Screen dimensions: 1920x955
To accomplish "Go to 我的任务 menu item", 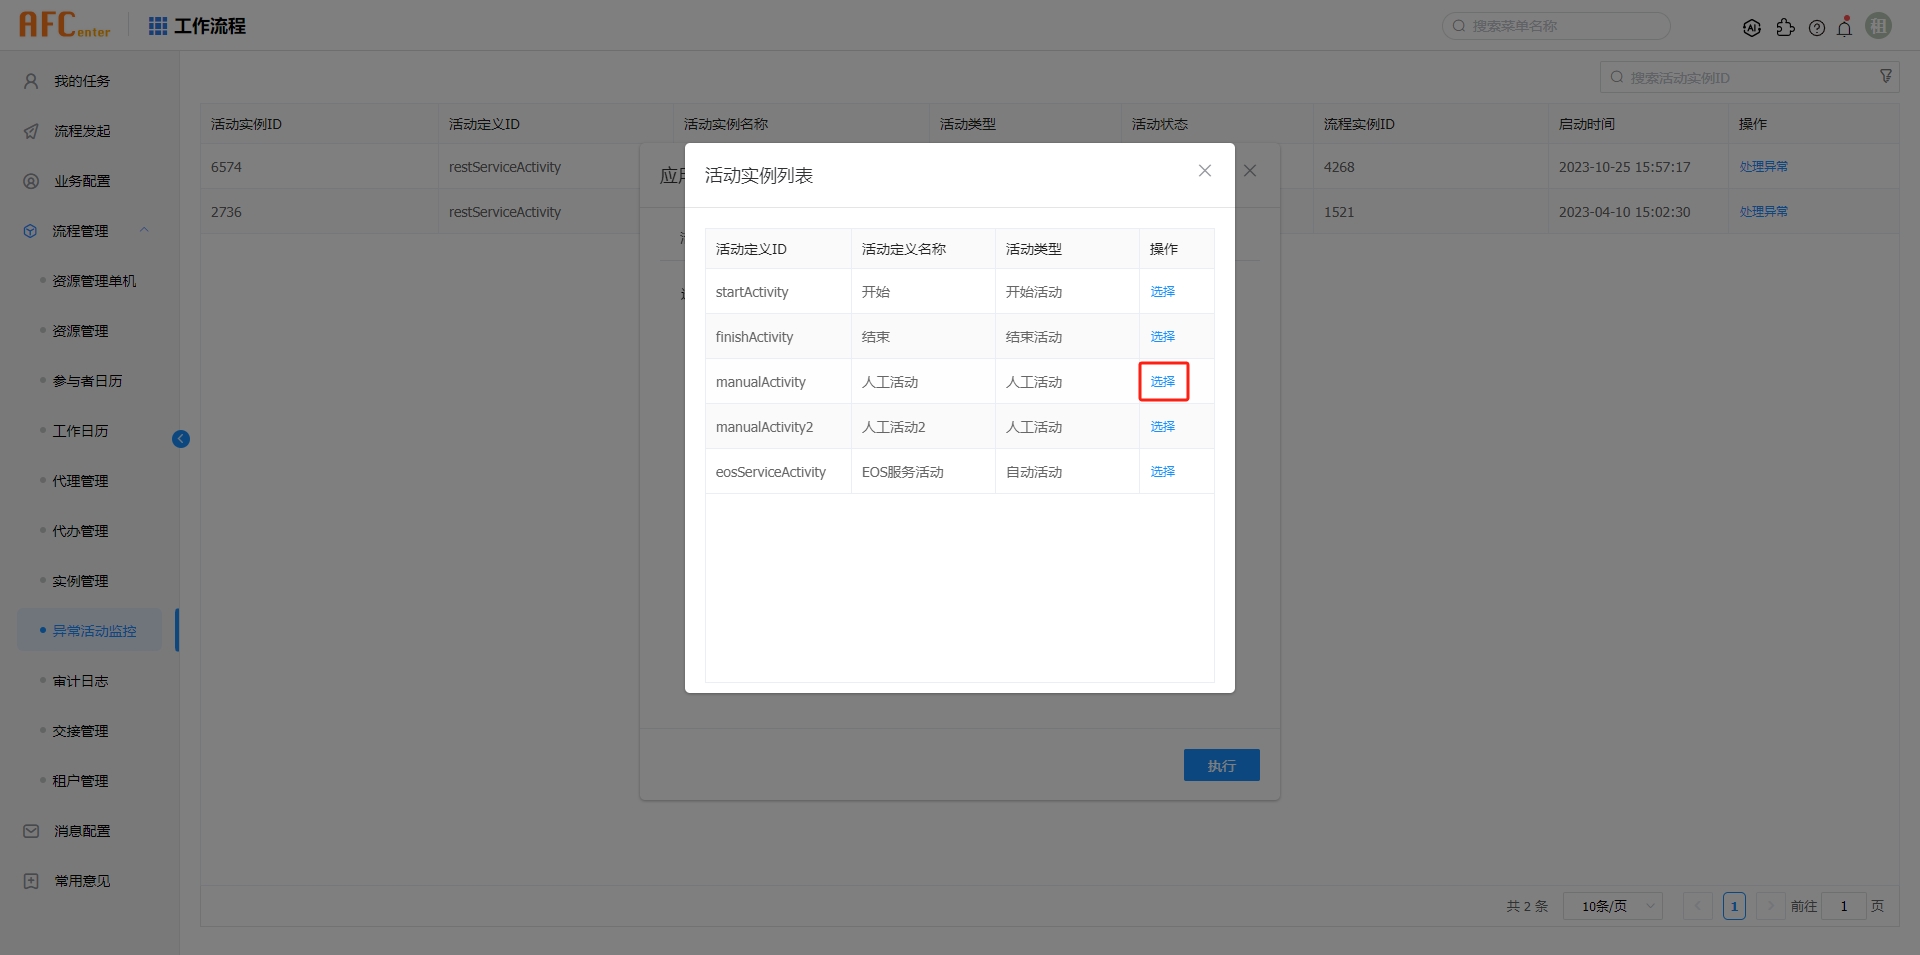I will (82, 81).
